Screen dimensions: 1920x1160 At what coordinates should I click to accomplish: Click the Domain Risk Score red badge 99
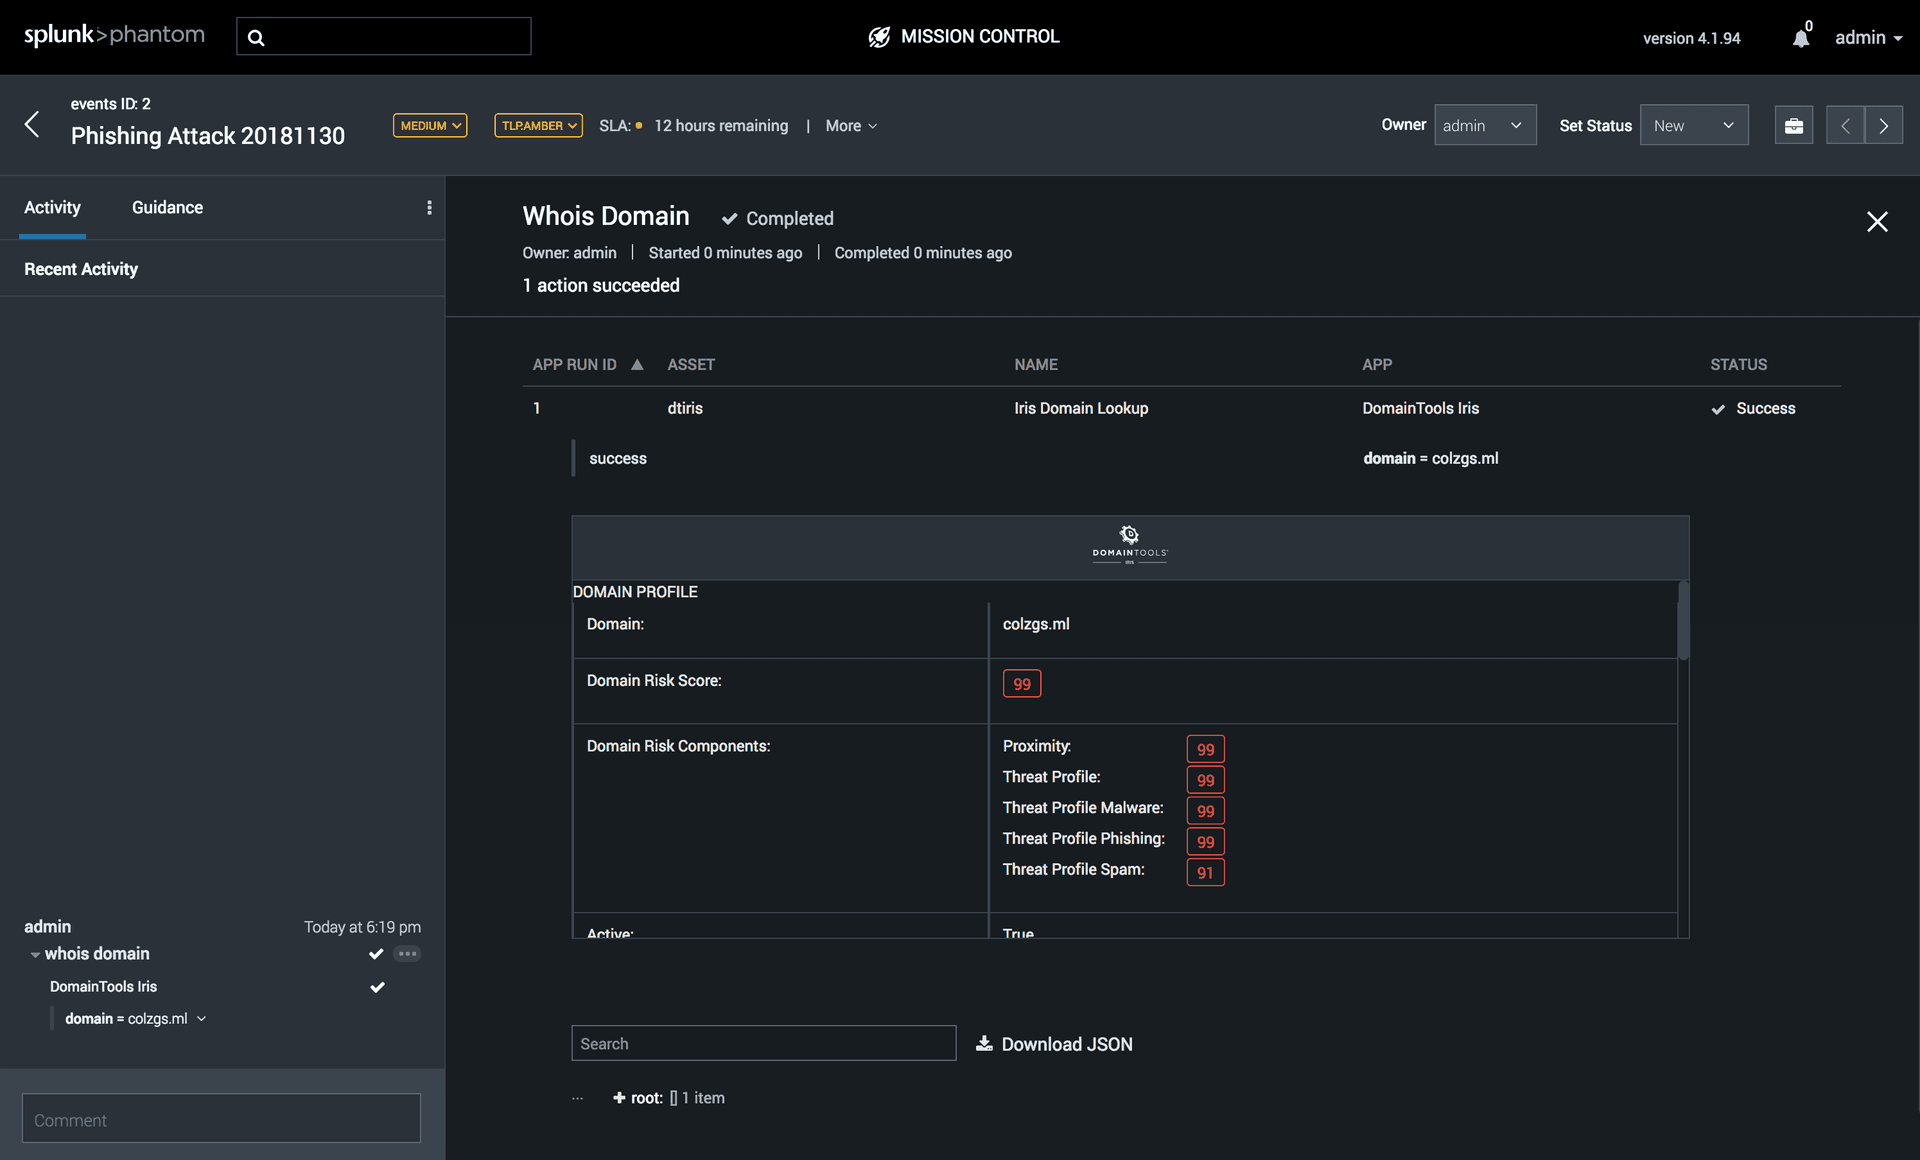pos(1022,683)
